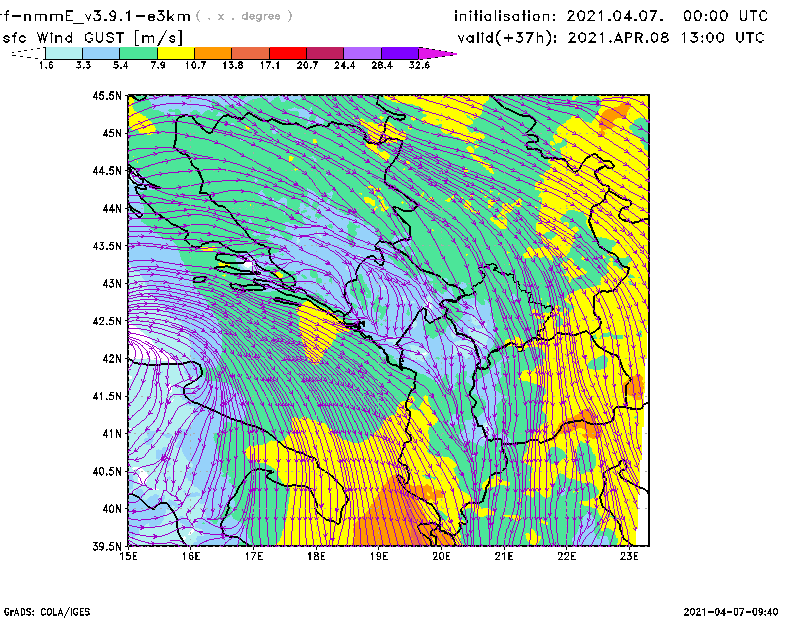Click the '17E' longitude label
The image size is (800, 618).
click(254, 556)
